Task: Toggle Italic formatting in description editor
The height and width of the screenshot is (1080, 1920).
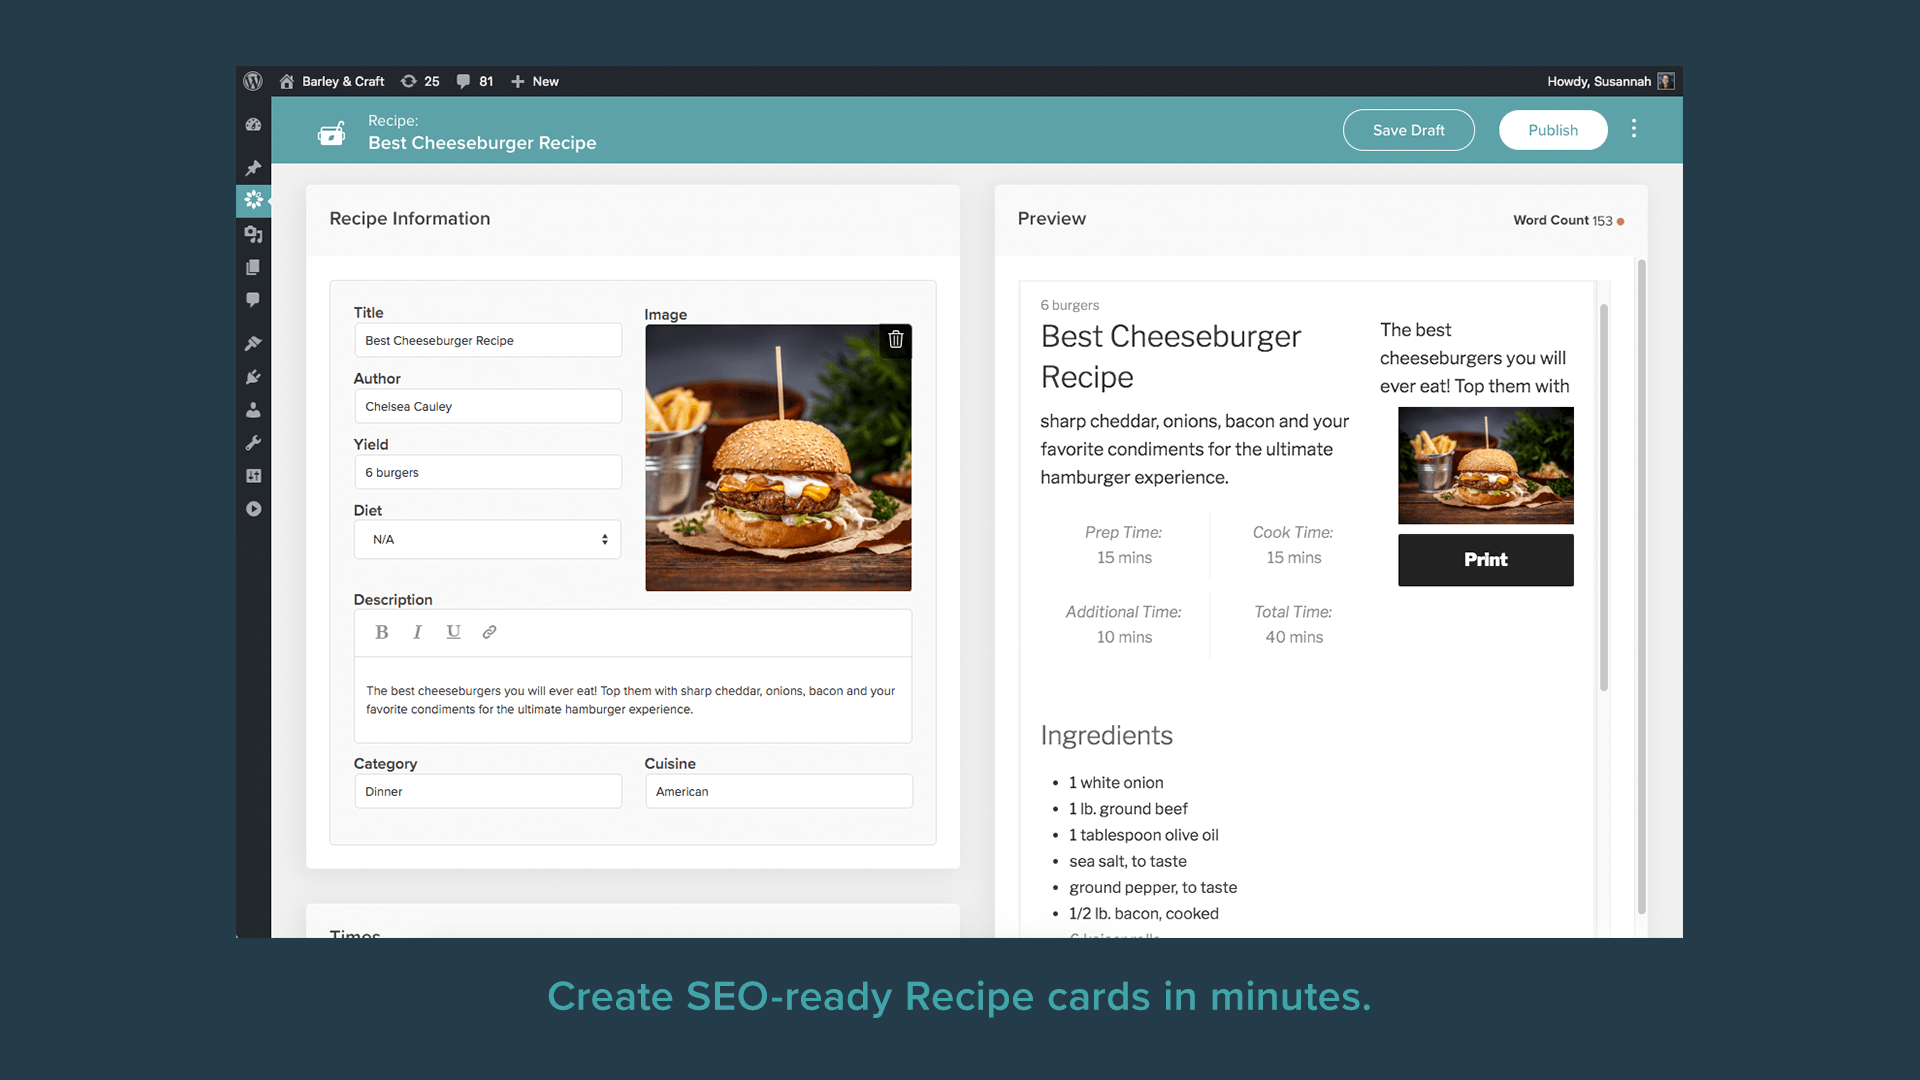Action: pyautogui.click(x=417, y=632)
